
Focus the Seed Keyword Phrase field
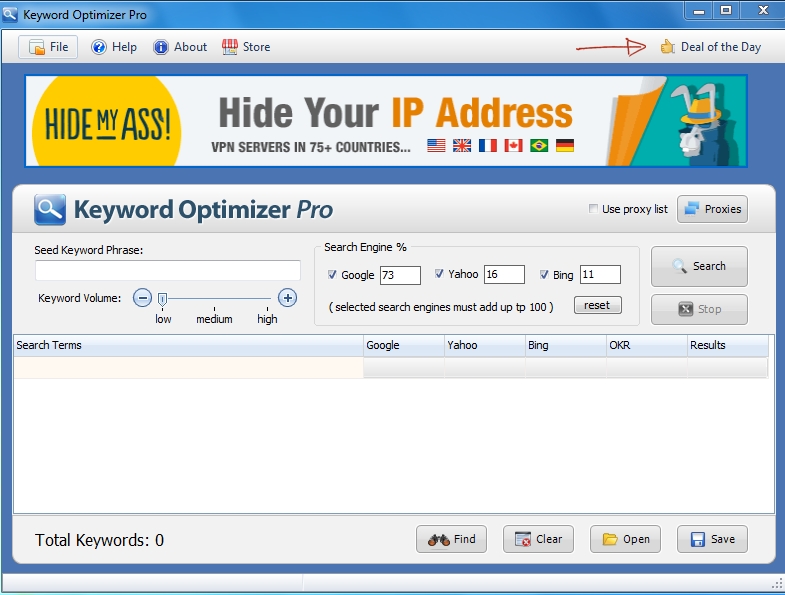point(168,270)
